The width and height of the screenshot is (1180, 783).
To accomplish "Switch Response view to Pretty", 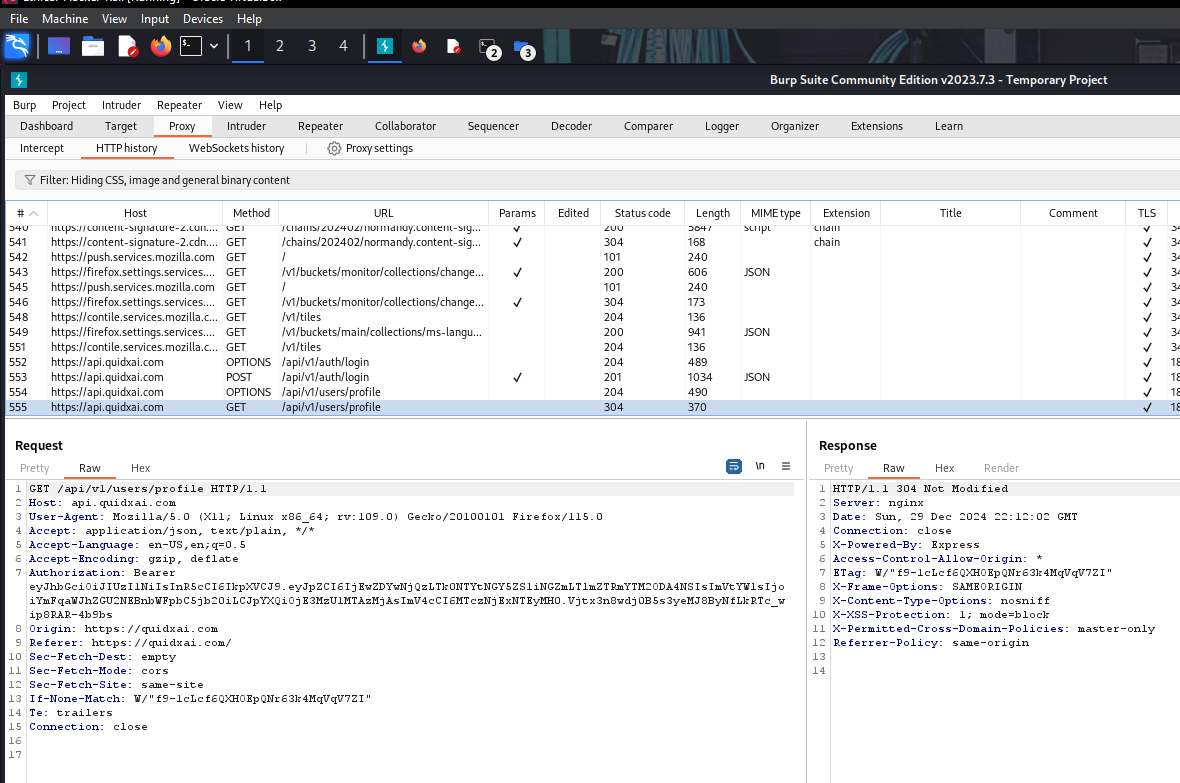I will [x=838, y=468].
